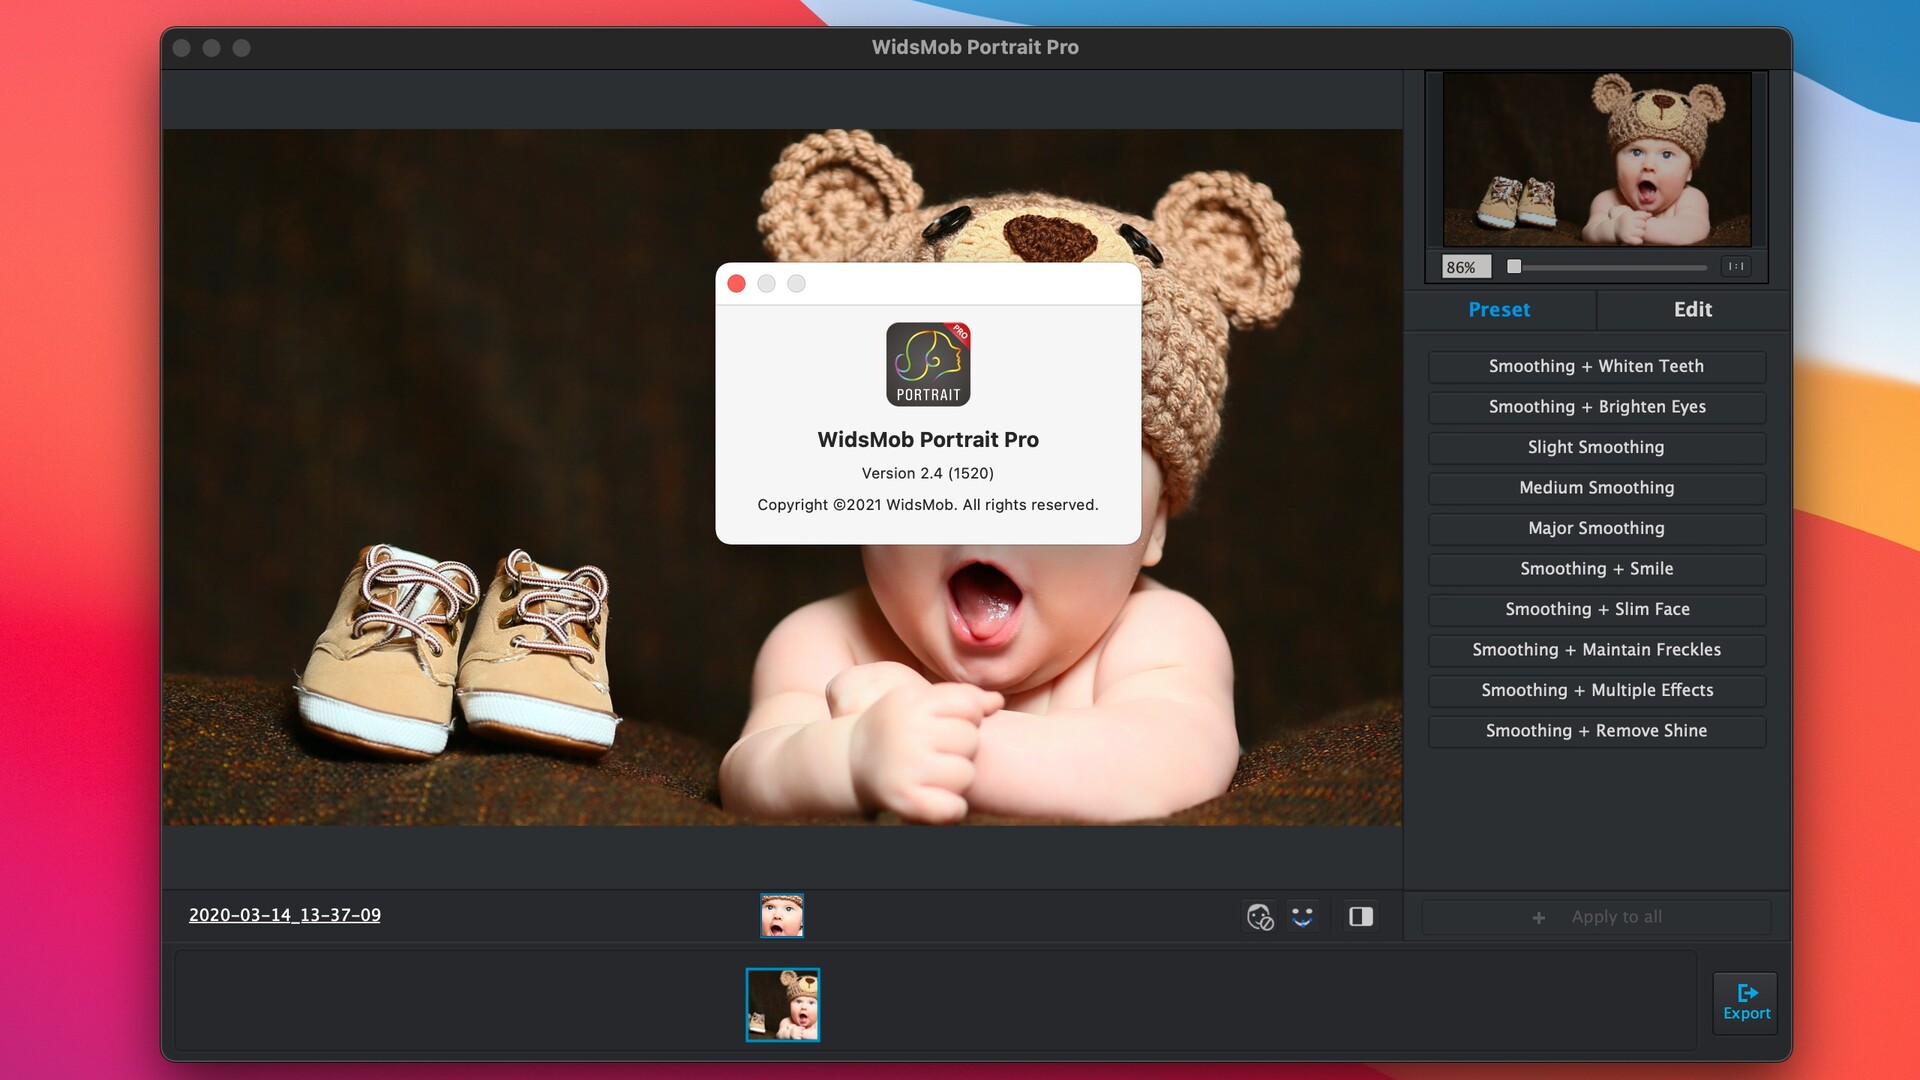1920x1080 pixels.
Task: Toggle Smoothing + Multiple Effects preset
Action: (x=1596, y=690)
